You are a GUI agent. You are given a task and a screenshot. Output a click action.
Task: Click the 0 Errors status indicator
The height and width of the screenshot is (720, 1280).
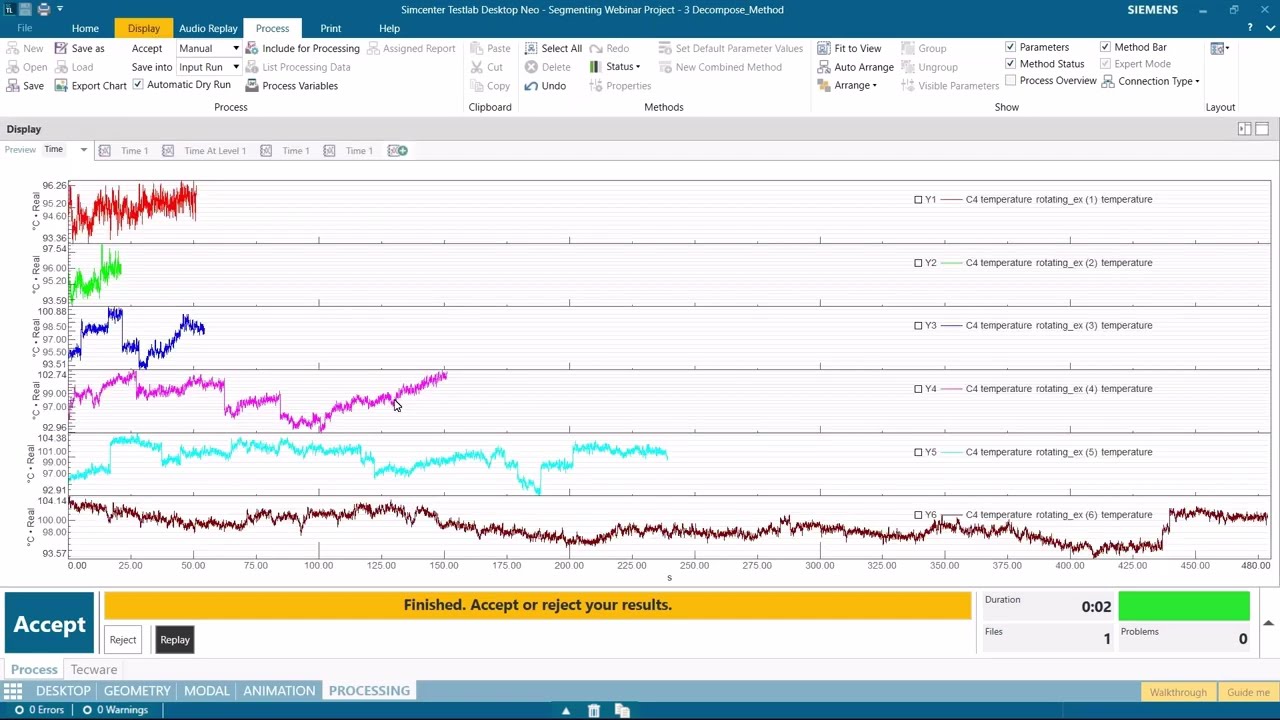[39, 710]
